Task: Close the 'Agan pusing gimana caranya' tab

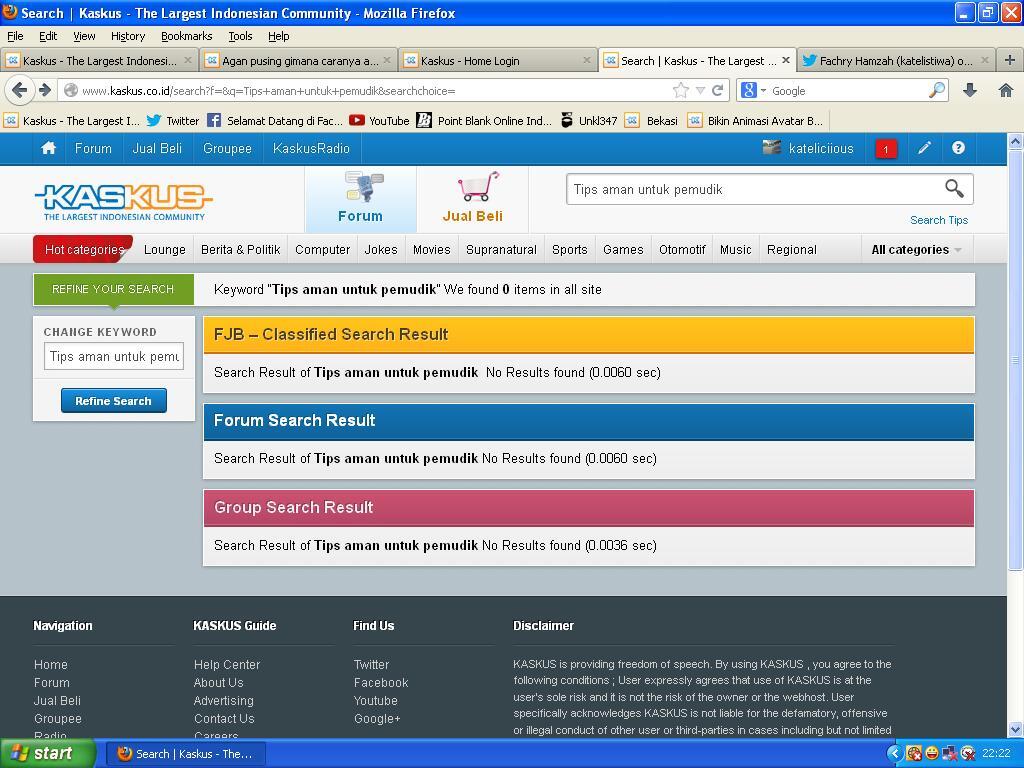Action: coord(387,60)
